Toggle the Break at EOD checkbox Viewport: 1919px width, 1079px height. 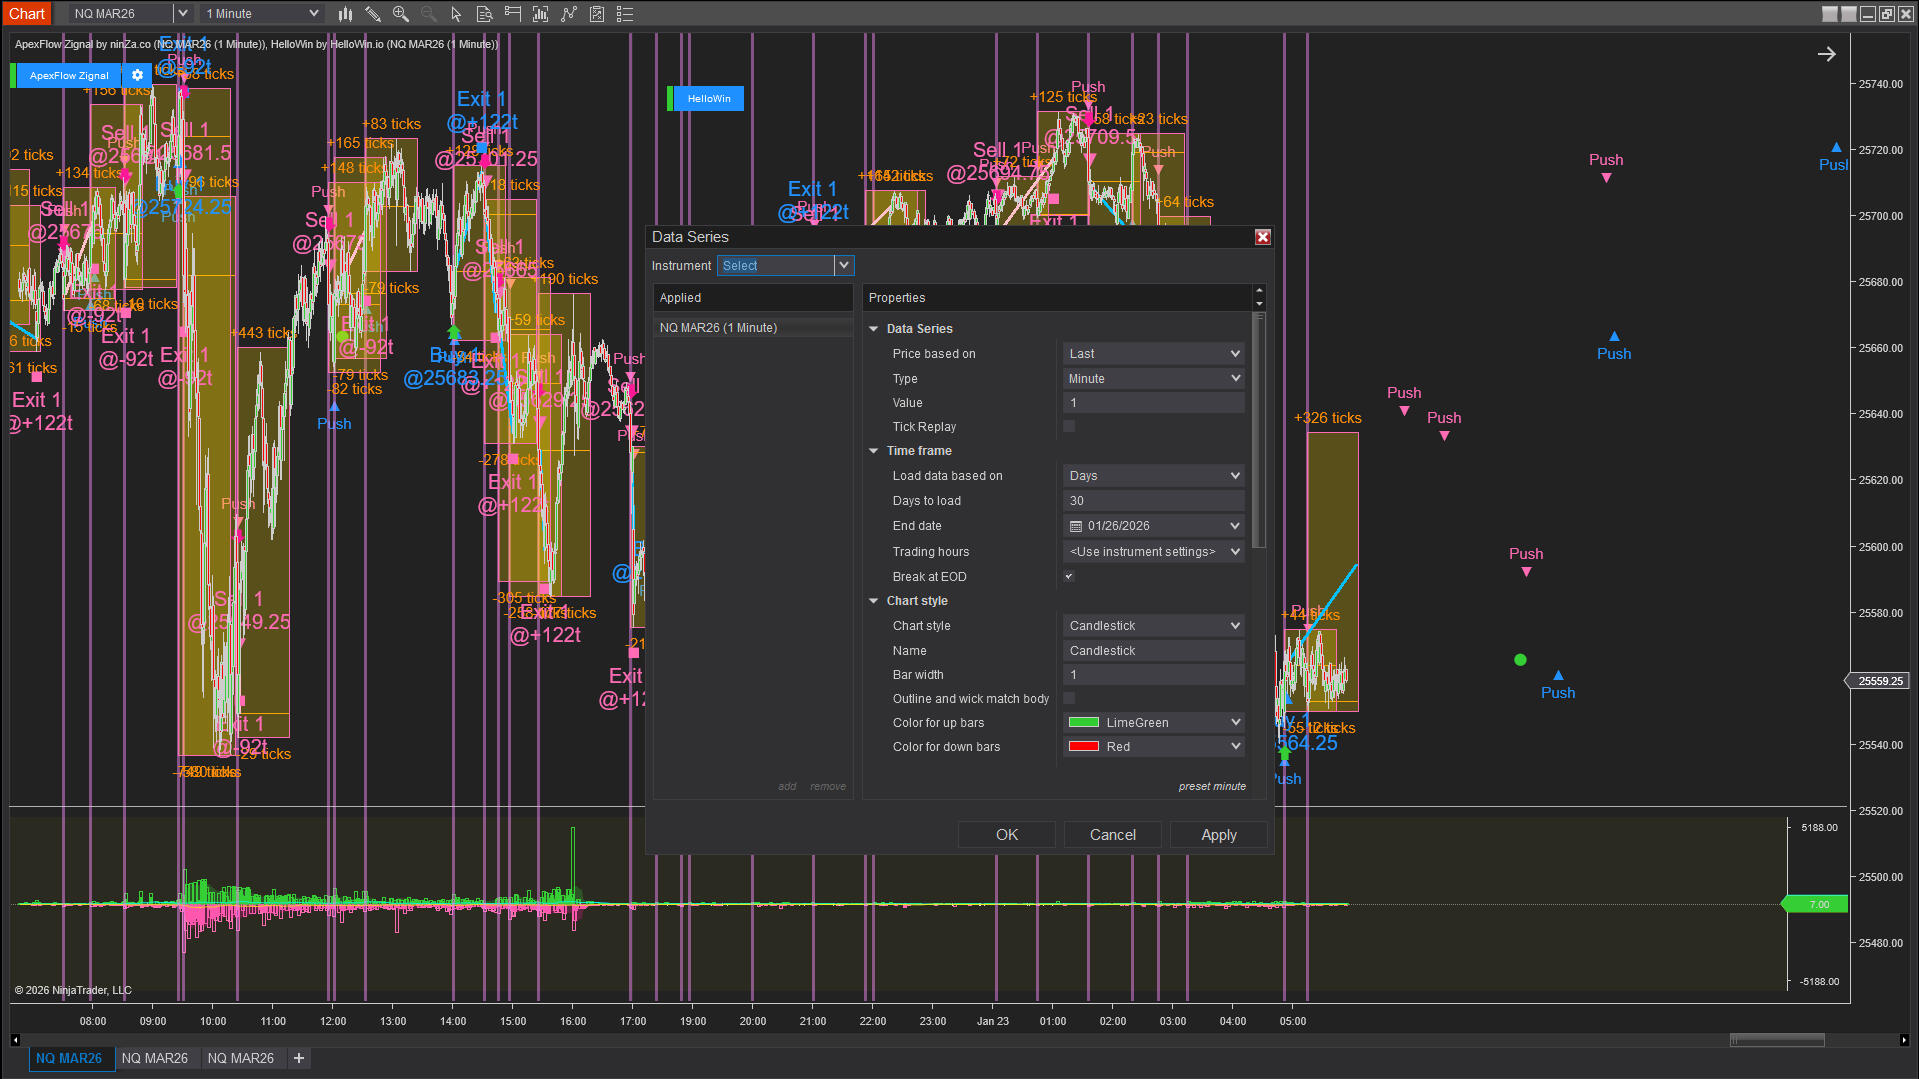click(1069, 577)
